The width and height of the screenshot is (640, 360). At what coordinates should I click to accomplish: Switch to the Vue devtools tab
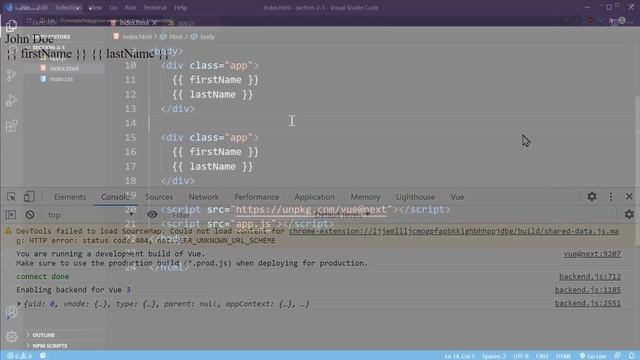tap(457, 197)
